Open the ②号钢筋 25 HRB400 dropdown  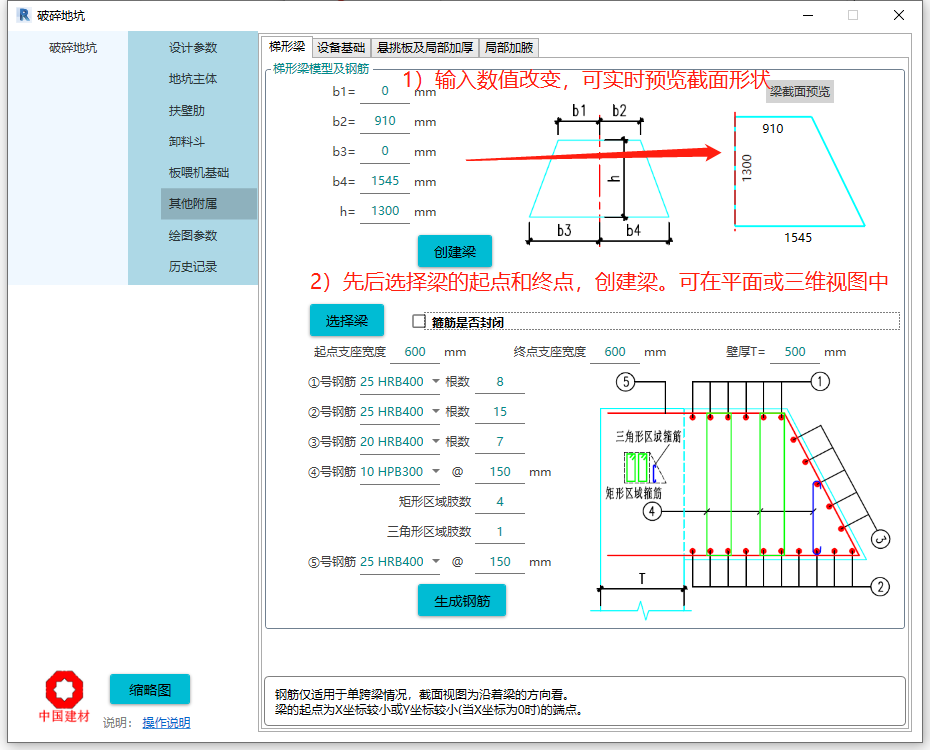coord(399,411)
